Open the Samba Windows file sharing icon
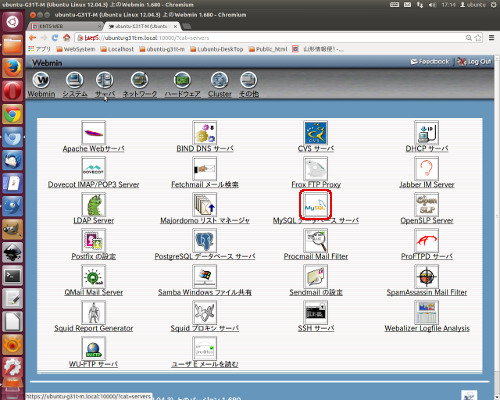 click(x=205, y=276)
